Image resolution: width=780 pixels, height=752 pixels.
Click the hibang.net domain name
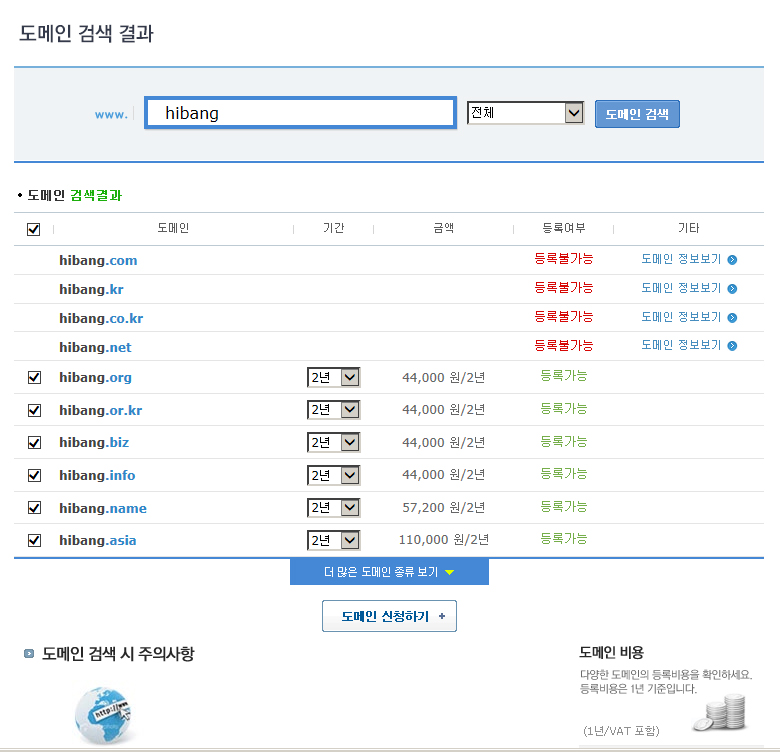(x=95, y=347)
